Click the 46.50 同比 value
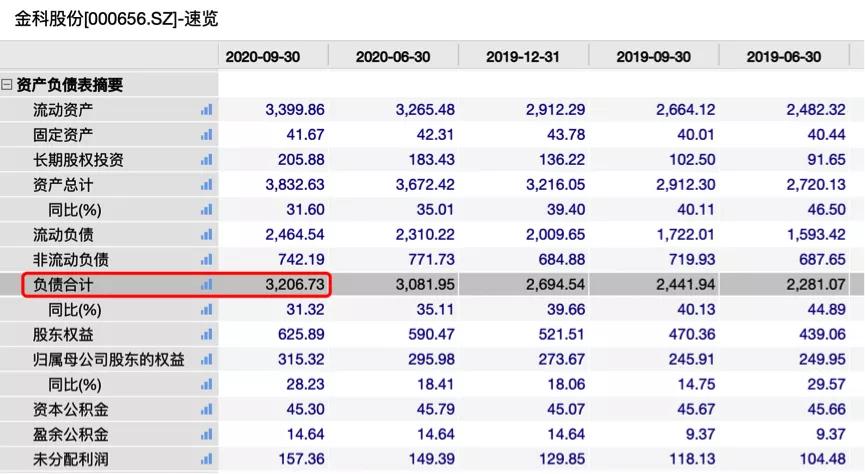Screen dimensions: 865x474 [826, 210]
